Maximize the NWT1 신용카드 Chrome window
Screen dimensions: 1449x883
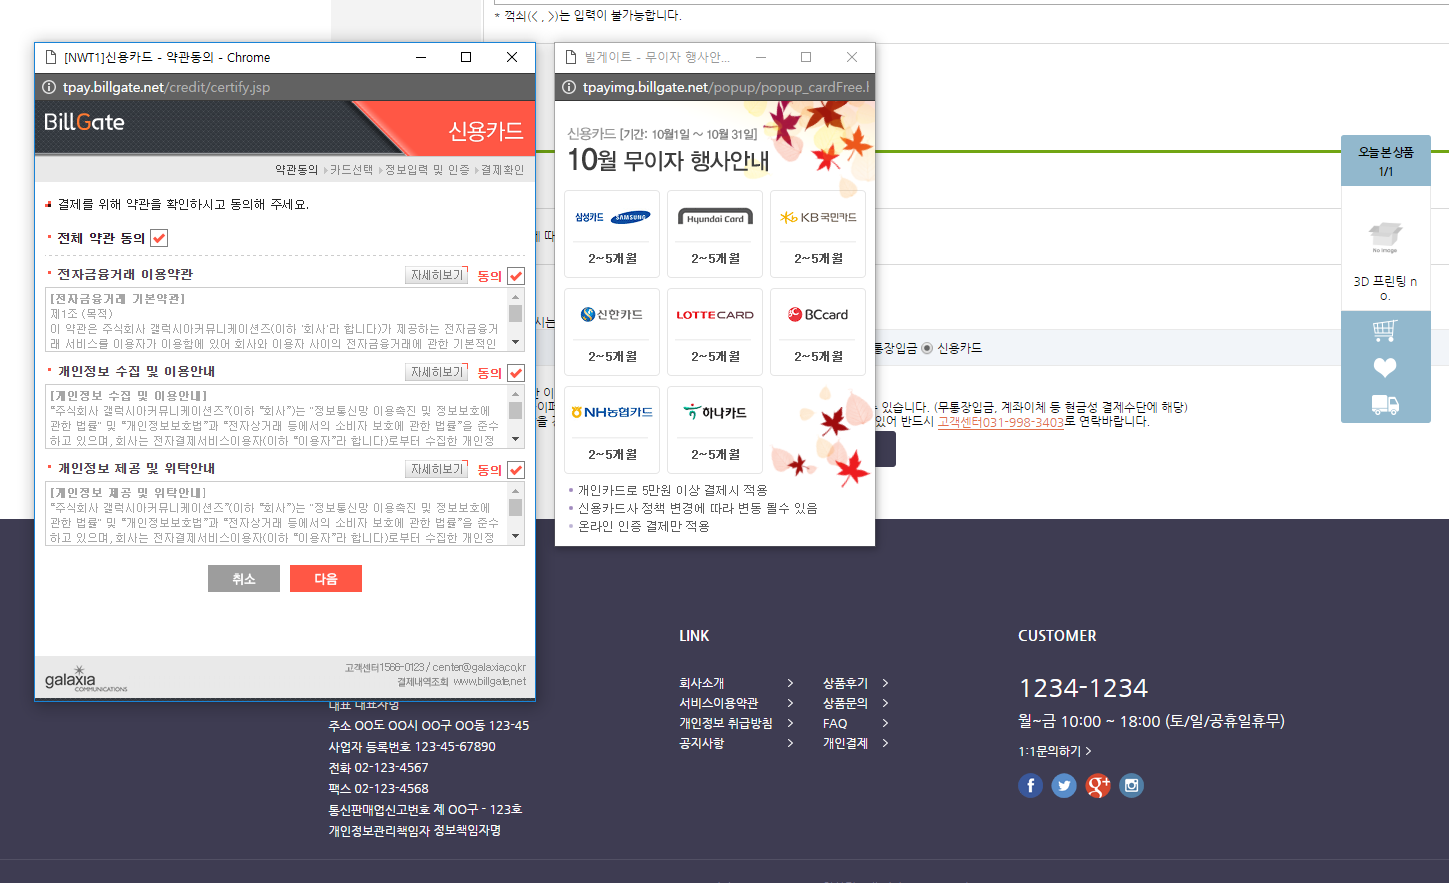pos(466,57)
